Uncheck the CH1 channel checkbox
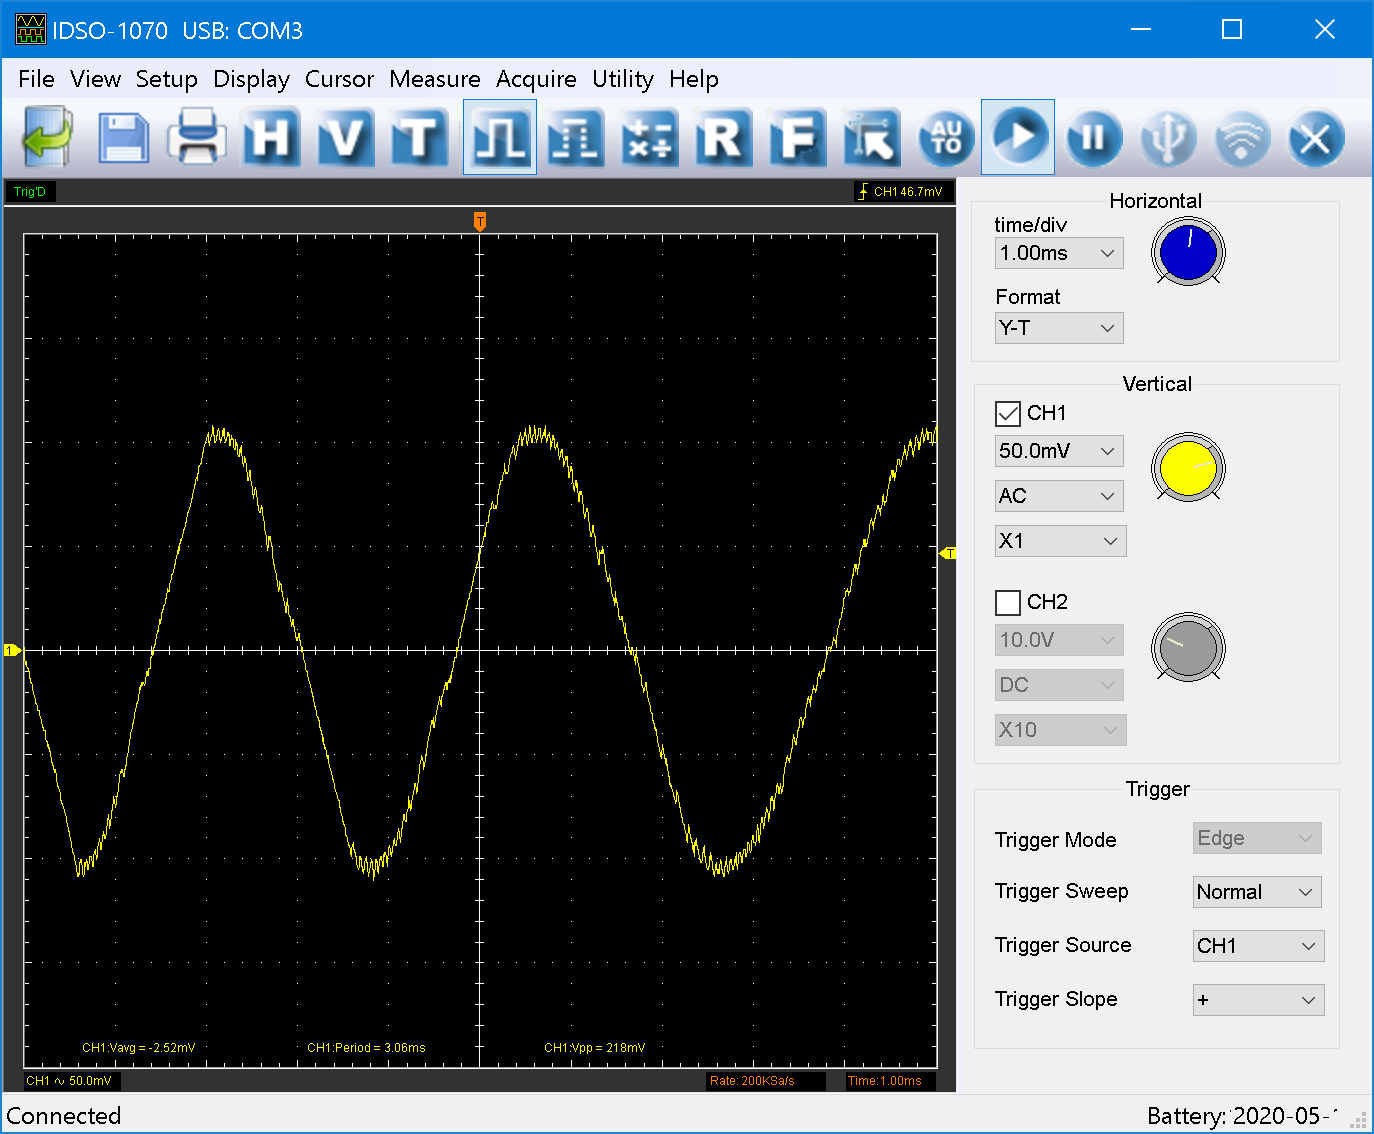 [x=1008, y=413]
